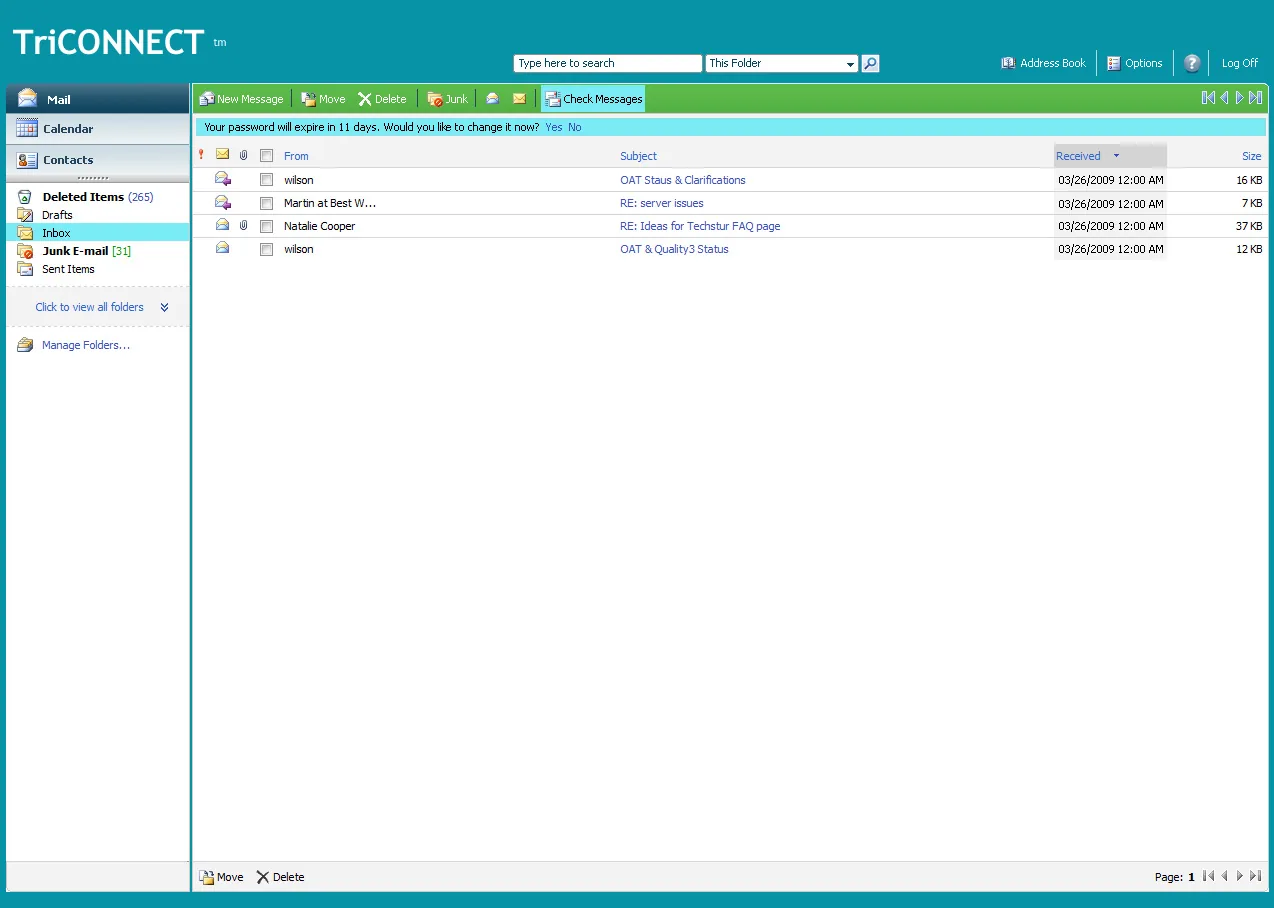
Task: Click the 37 KB size cell
Action: pyautogui.click(x=1249, y=226)
